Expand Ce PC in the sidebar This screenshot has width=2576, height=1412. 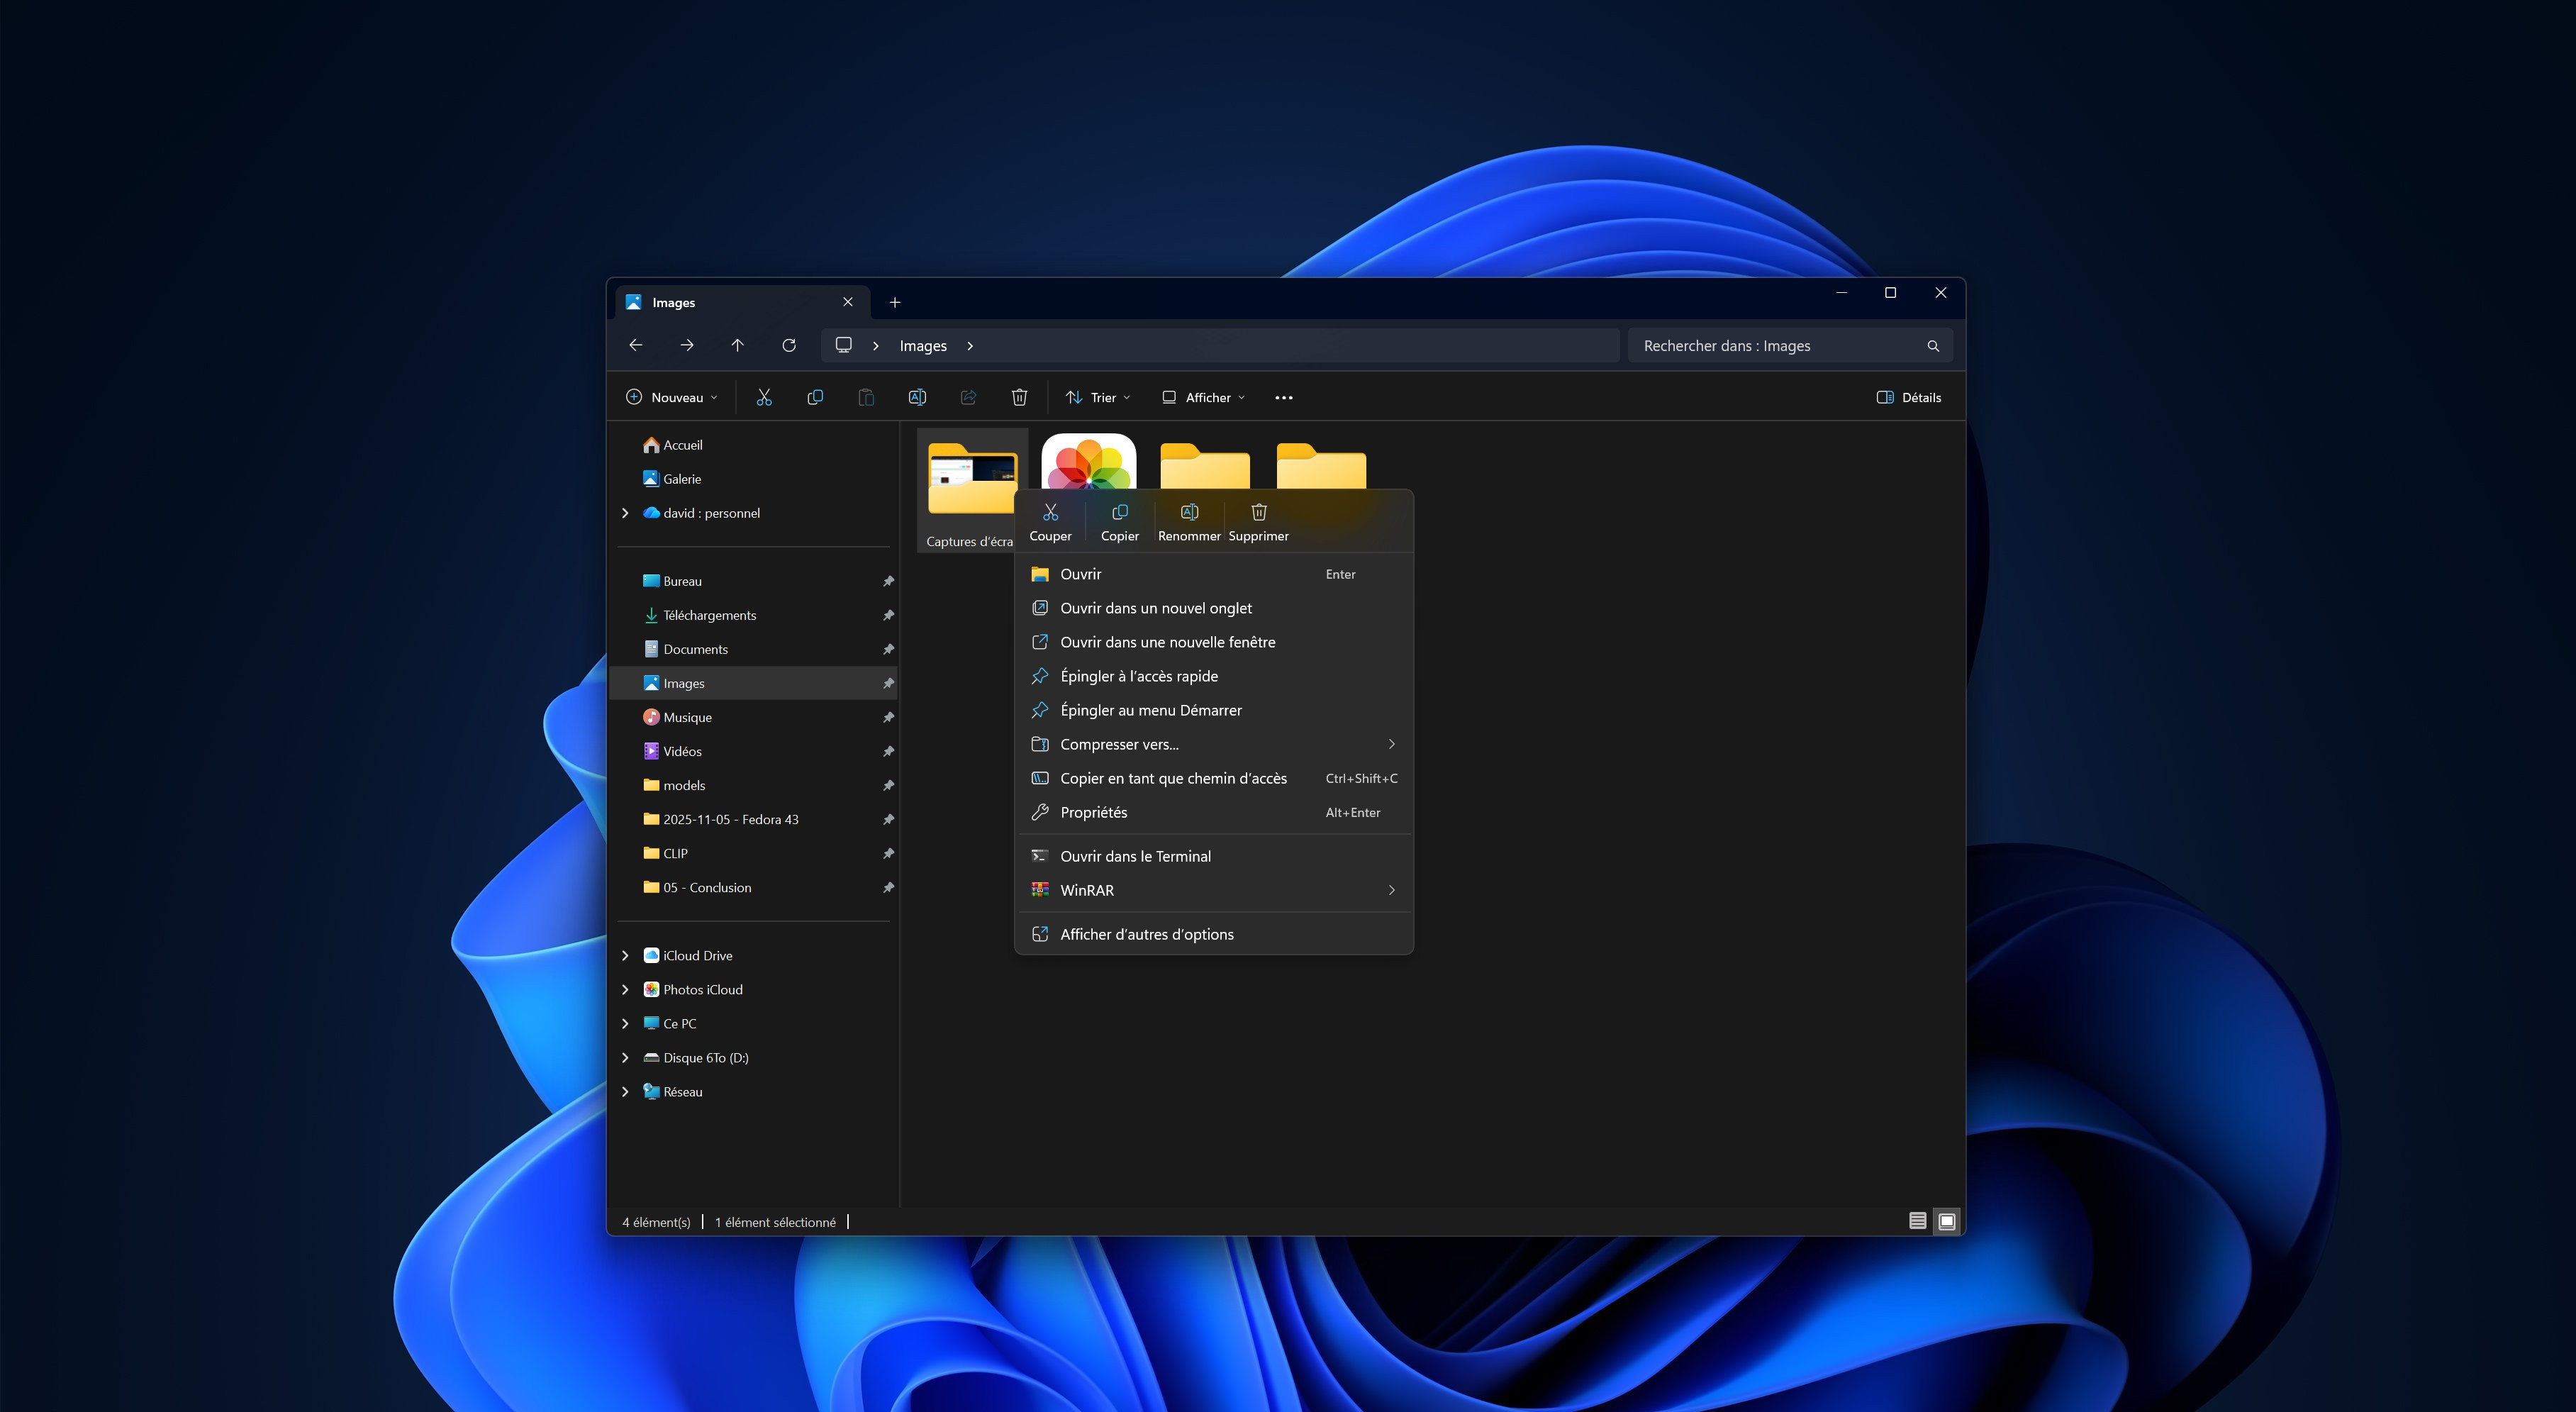(x=626, y=1023)
